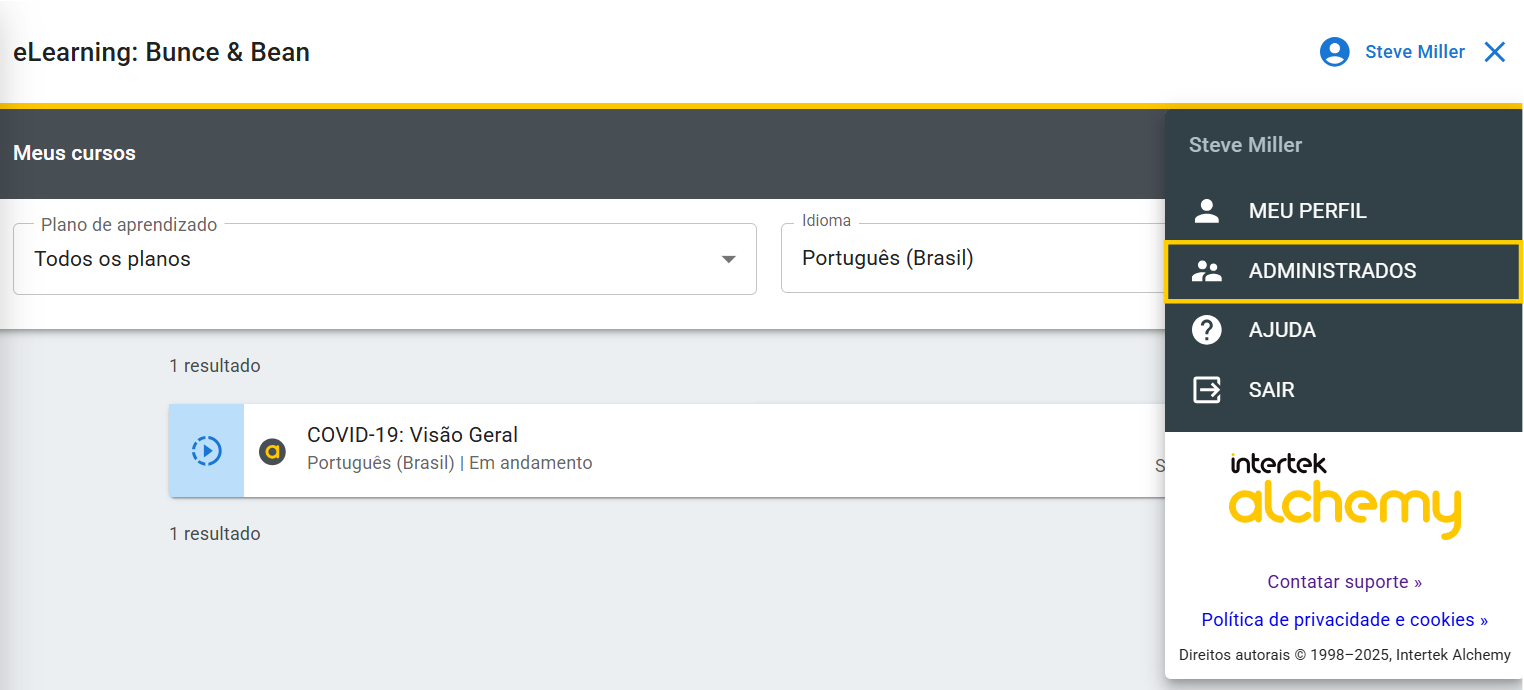Close the user menu with the X icon
The width and height of the screenshot is (1524, 690).
coord(1494,52)
